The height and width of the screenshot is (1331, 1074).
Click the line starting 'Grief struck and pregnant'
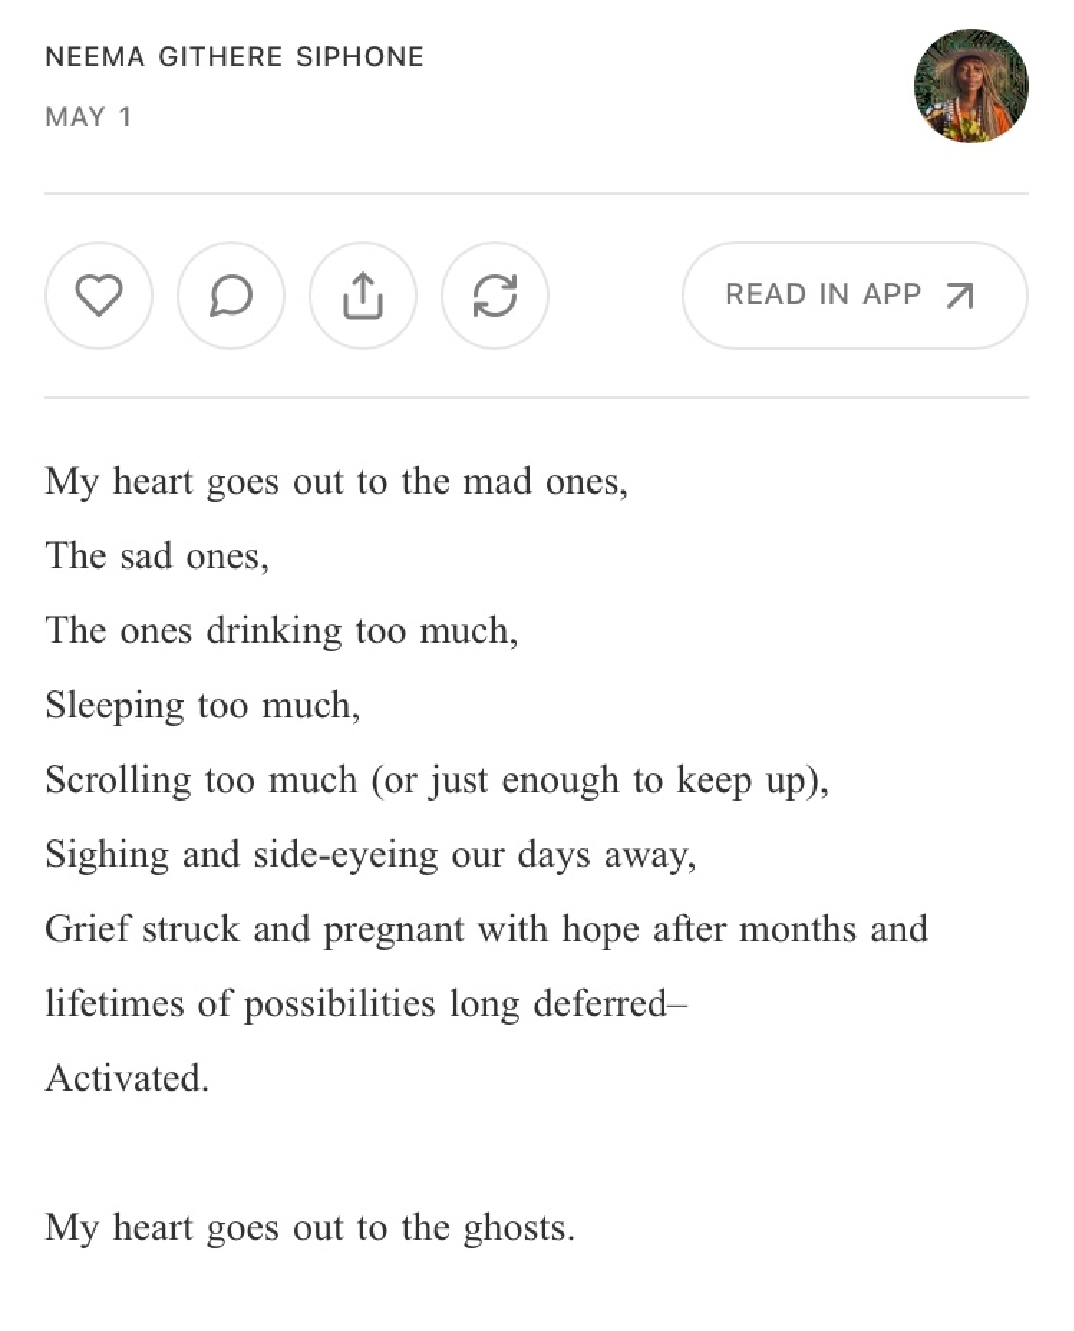(486, 929)
